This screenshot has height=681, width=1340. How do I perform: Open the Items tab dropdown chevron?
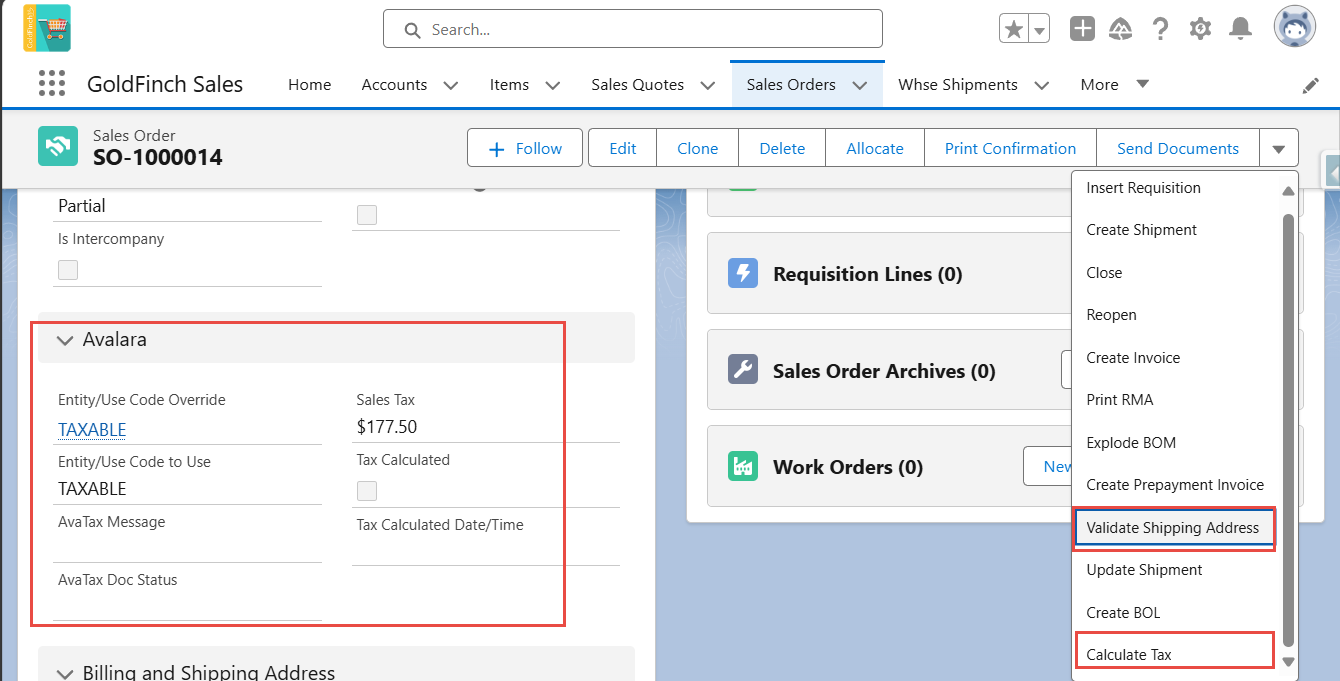(553, 86)
